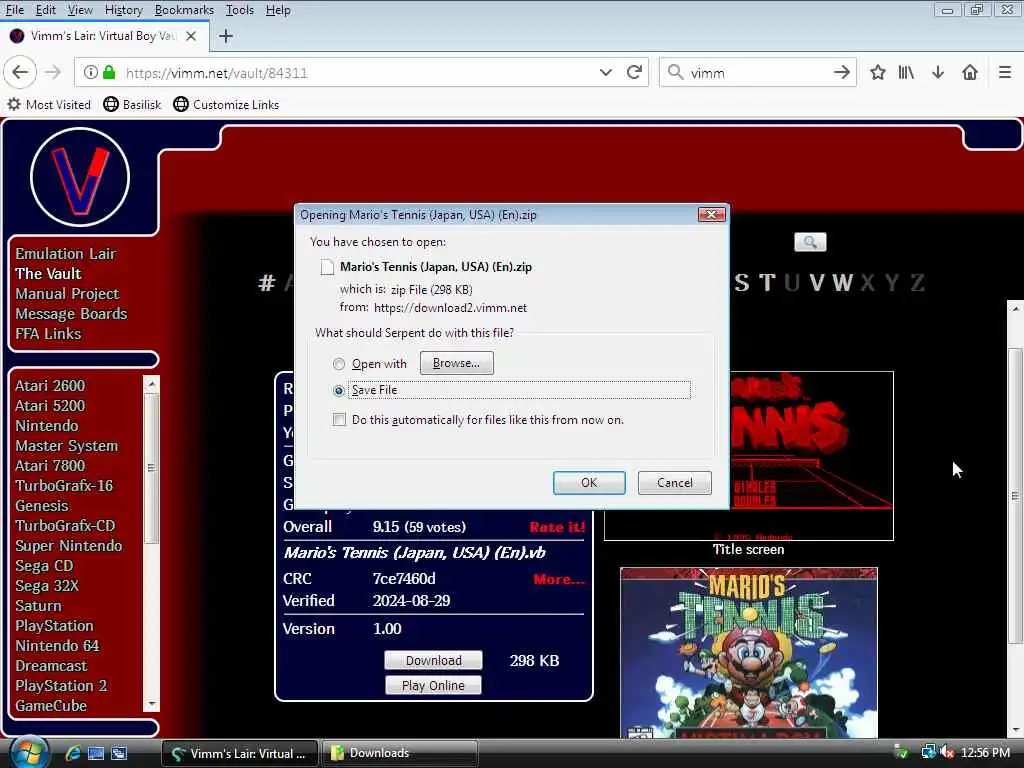Click the green padlock security icon
1024x768 pixels.
109,72
